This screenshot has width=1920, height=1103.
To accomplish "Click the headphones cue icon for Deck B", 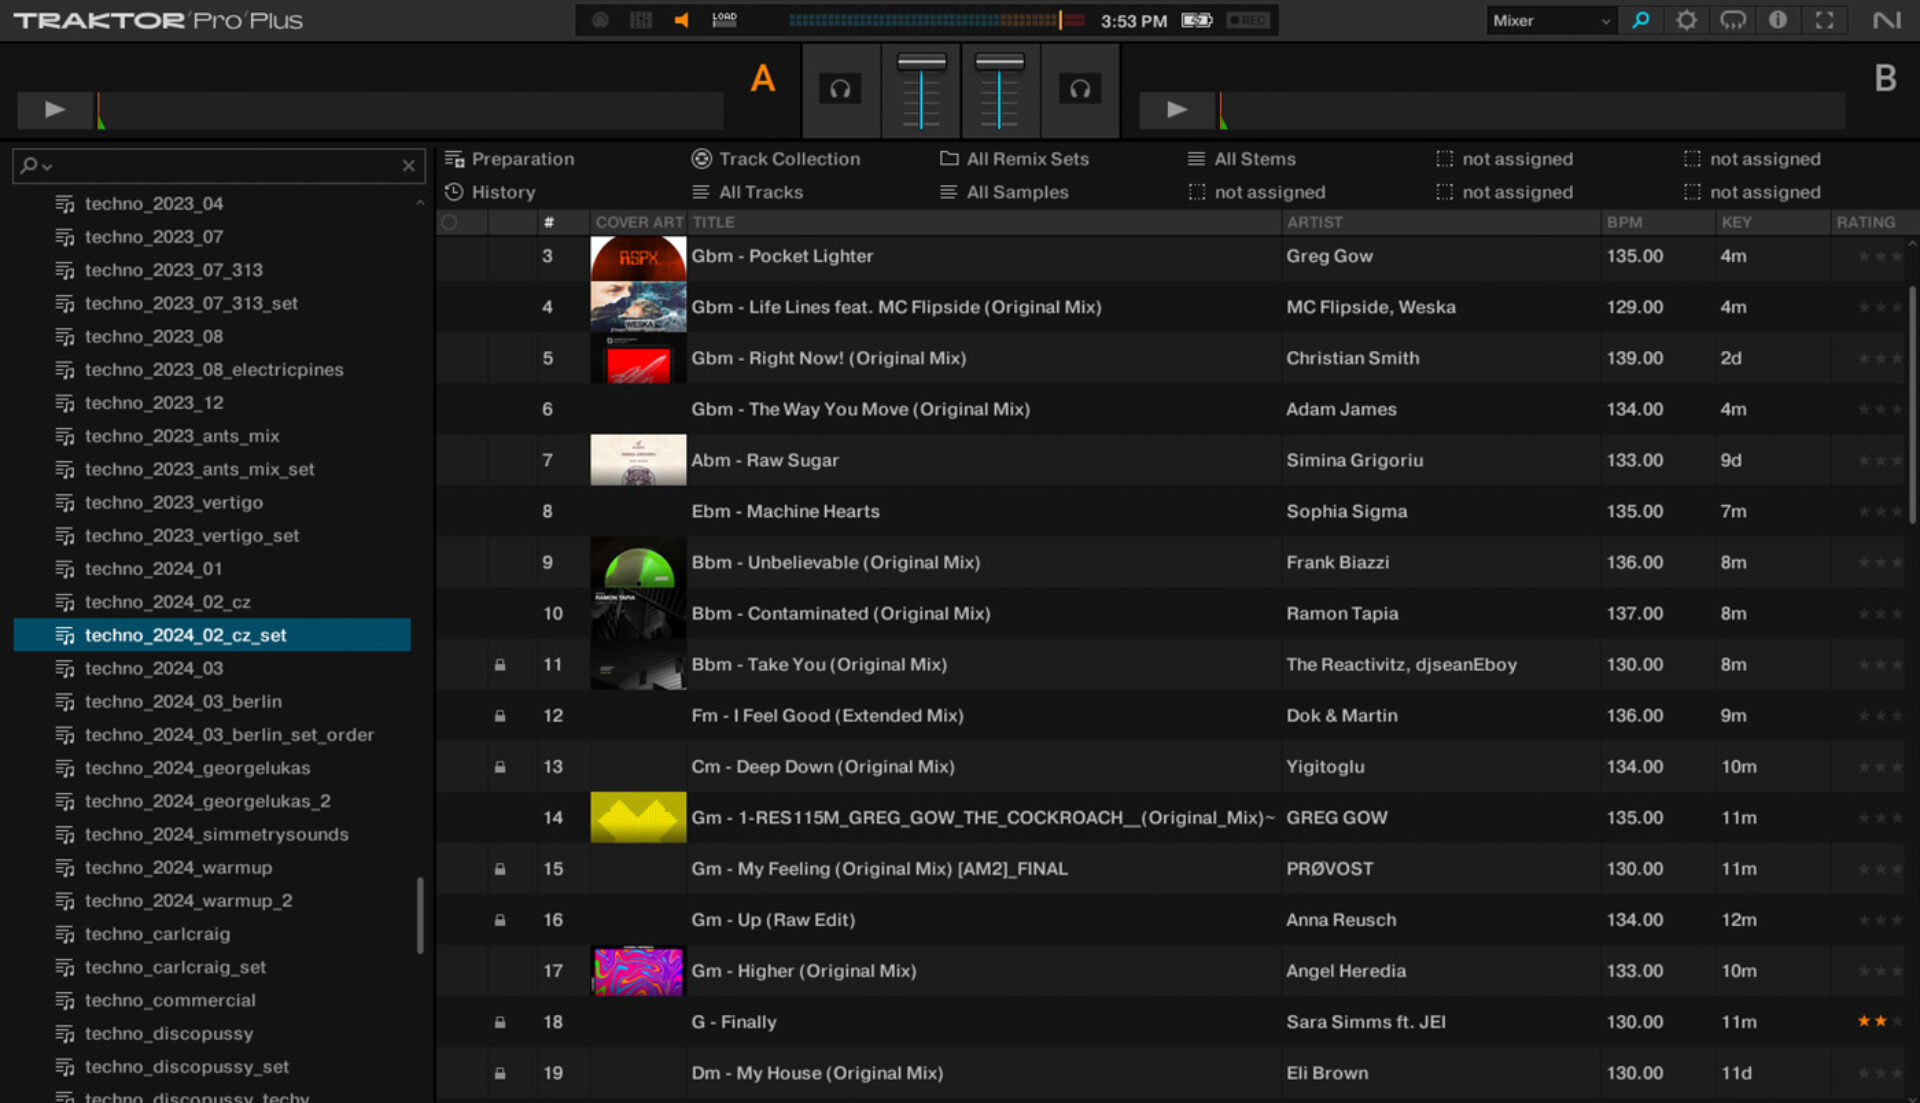I will pyautogui.click(x=1080, y=89).
